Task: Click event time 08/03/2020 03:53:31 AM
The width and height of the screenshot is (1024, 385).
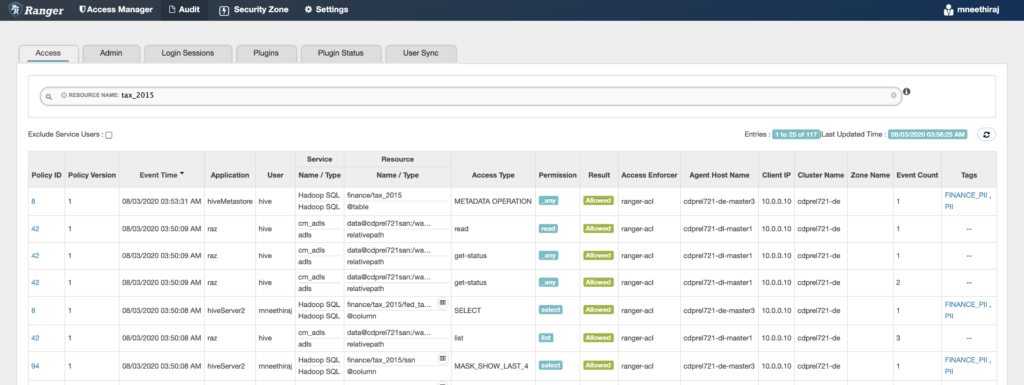Action: point(161,202)
